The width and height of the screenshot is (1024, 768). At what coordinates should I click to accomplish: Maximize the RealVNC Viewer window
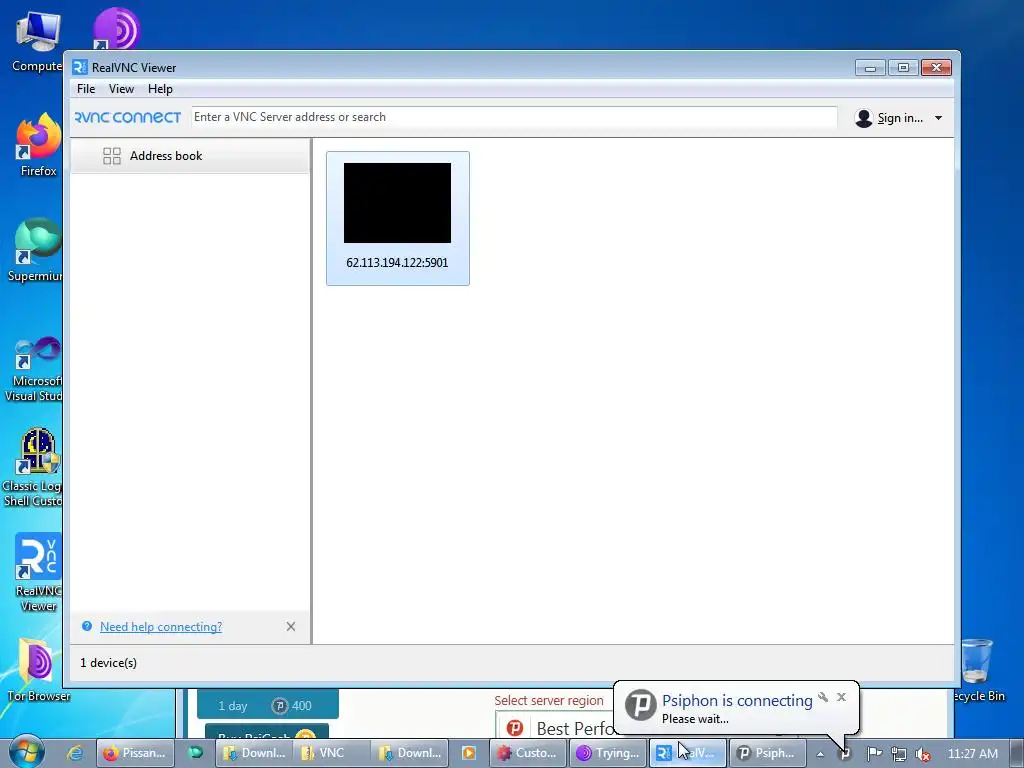903,68
